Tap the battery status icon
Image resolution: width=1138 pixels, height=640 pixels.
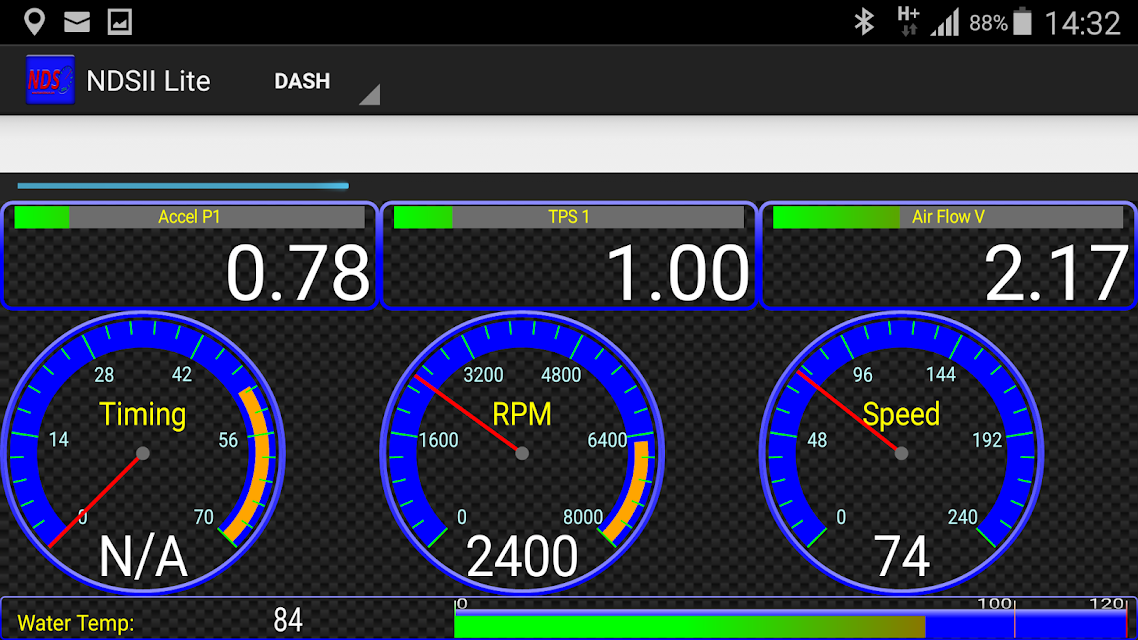(x=1023, y=22)
